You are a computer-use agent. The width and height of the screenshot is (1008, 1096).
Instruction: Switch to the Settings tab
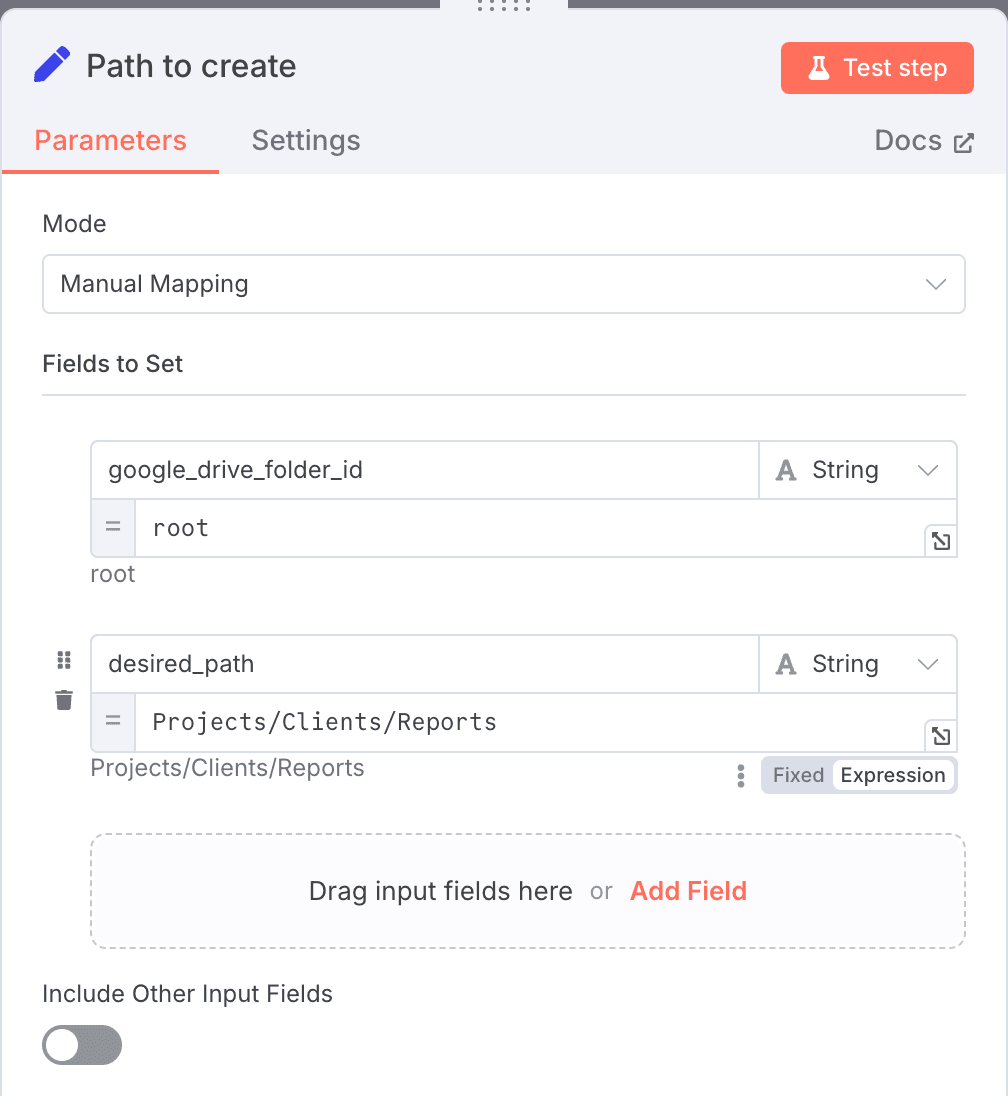(306, 140)
